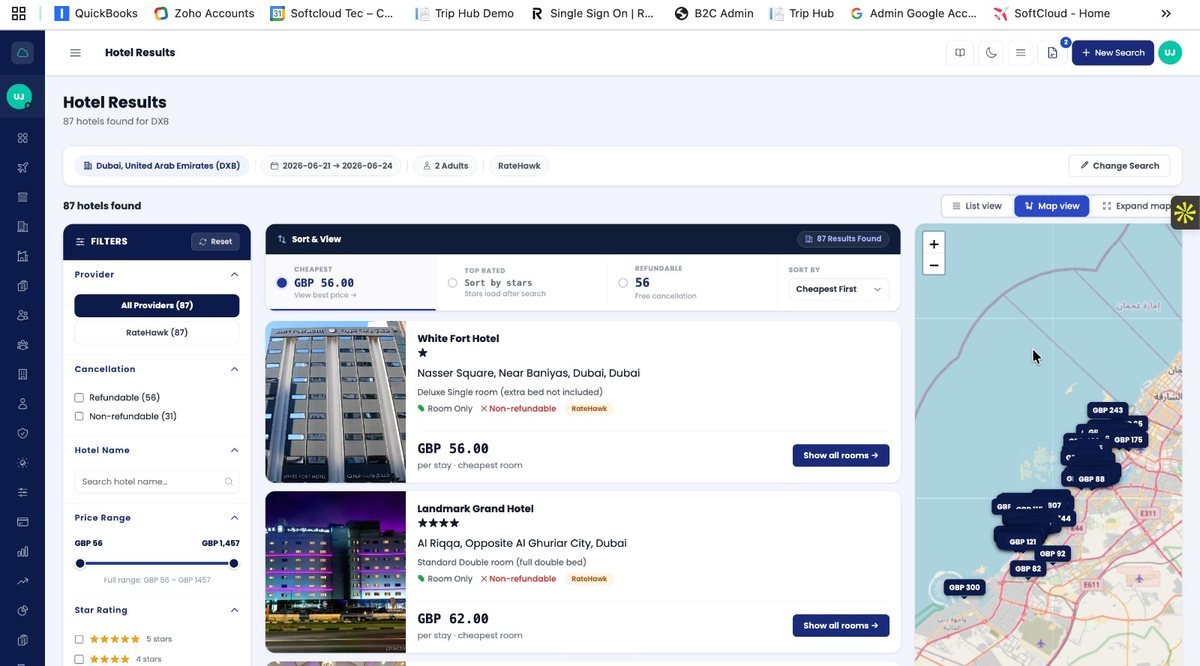Open the dashboard grid icon in sidebar
The width and height of the screenshot is (1200, 666).
pyautogui.click(x=22, y=137)
